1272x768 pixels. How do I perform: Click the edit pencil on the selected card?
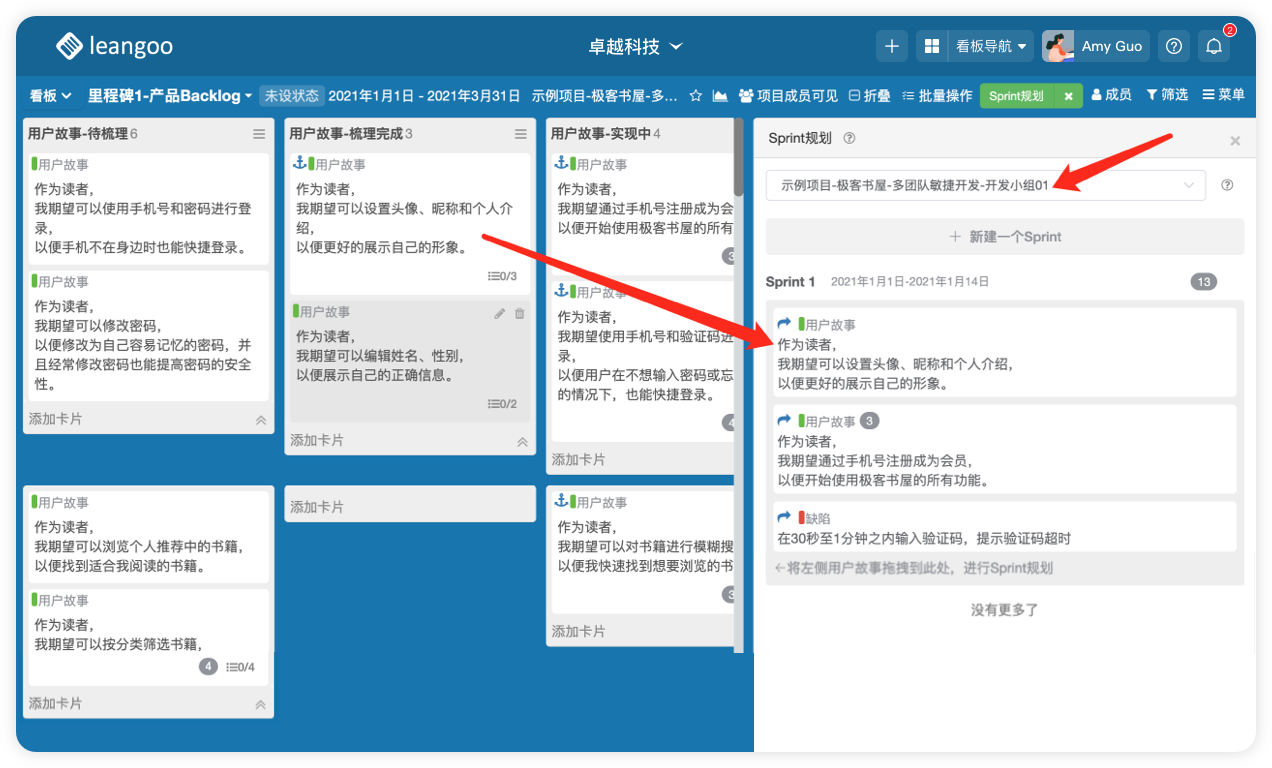click(500, 313)
